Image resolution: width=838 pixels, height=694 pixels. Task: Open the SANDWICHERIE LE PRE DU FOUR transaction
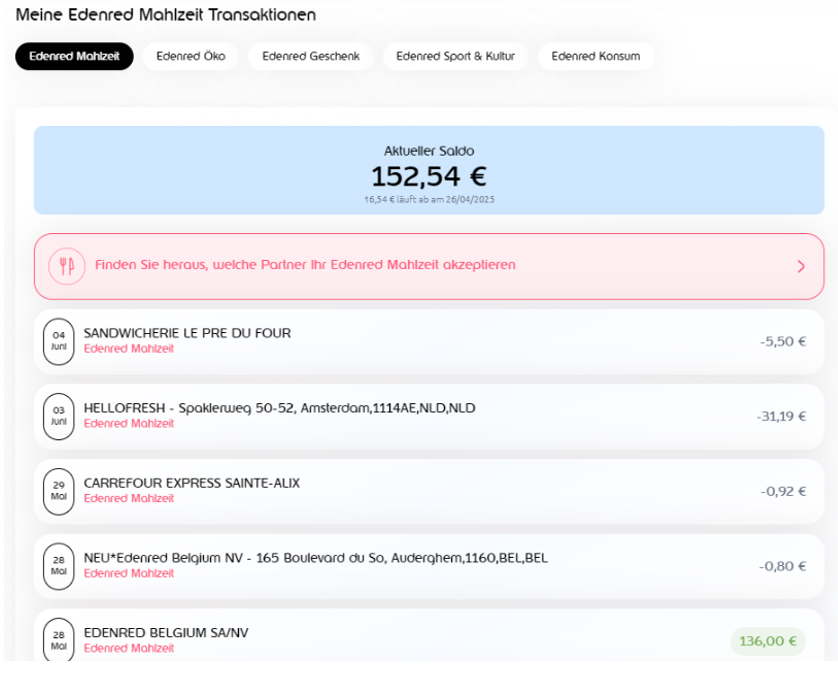(x=187, y=333)
